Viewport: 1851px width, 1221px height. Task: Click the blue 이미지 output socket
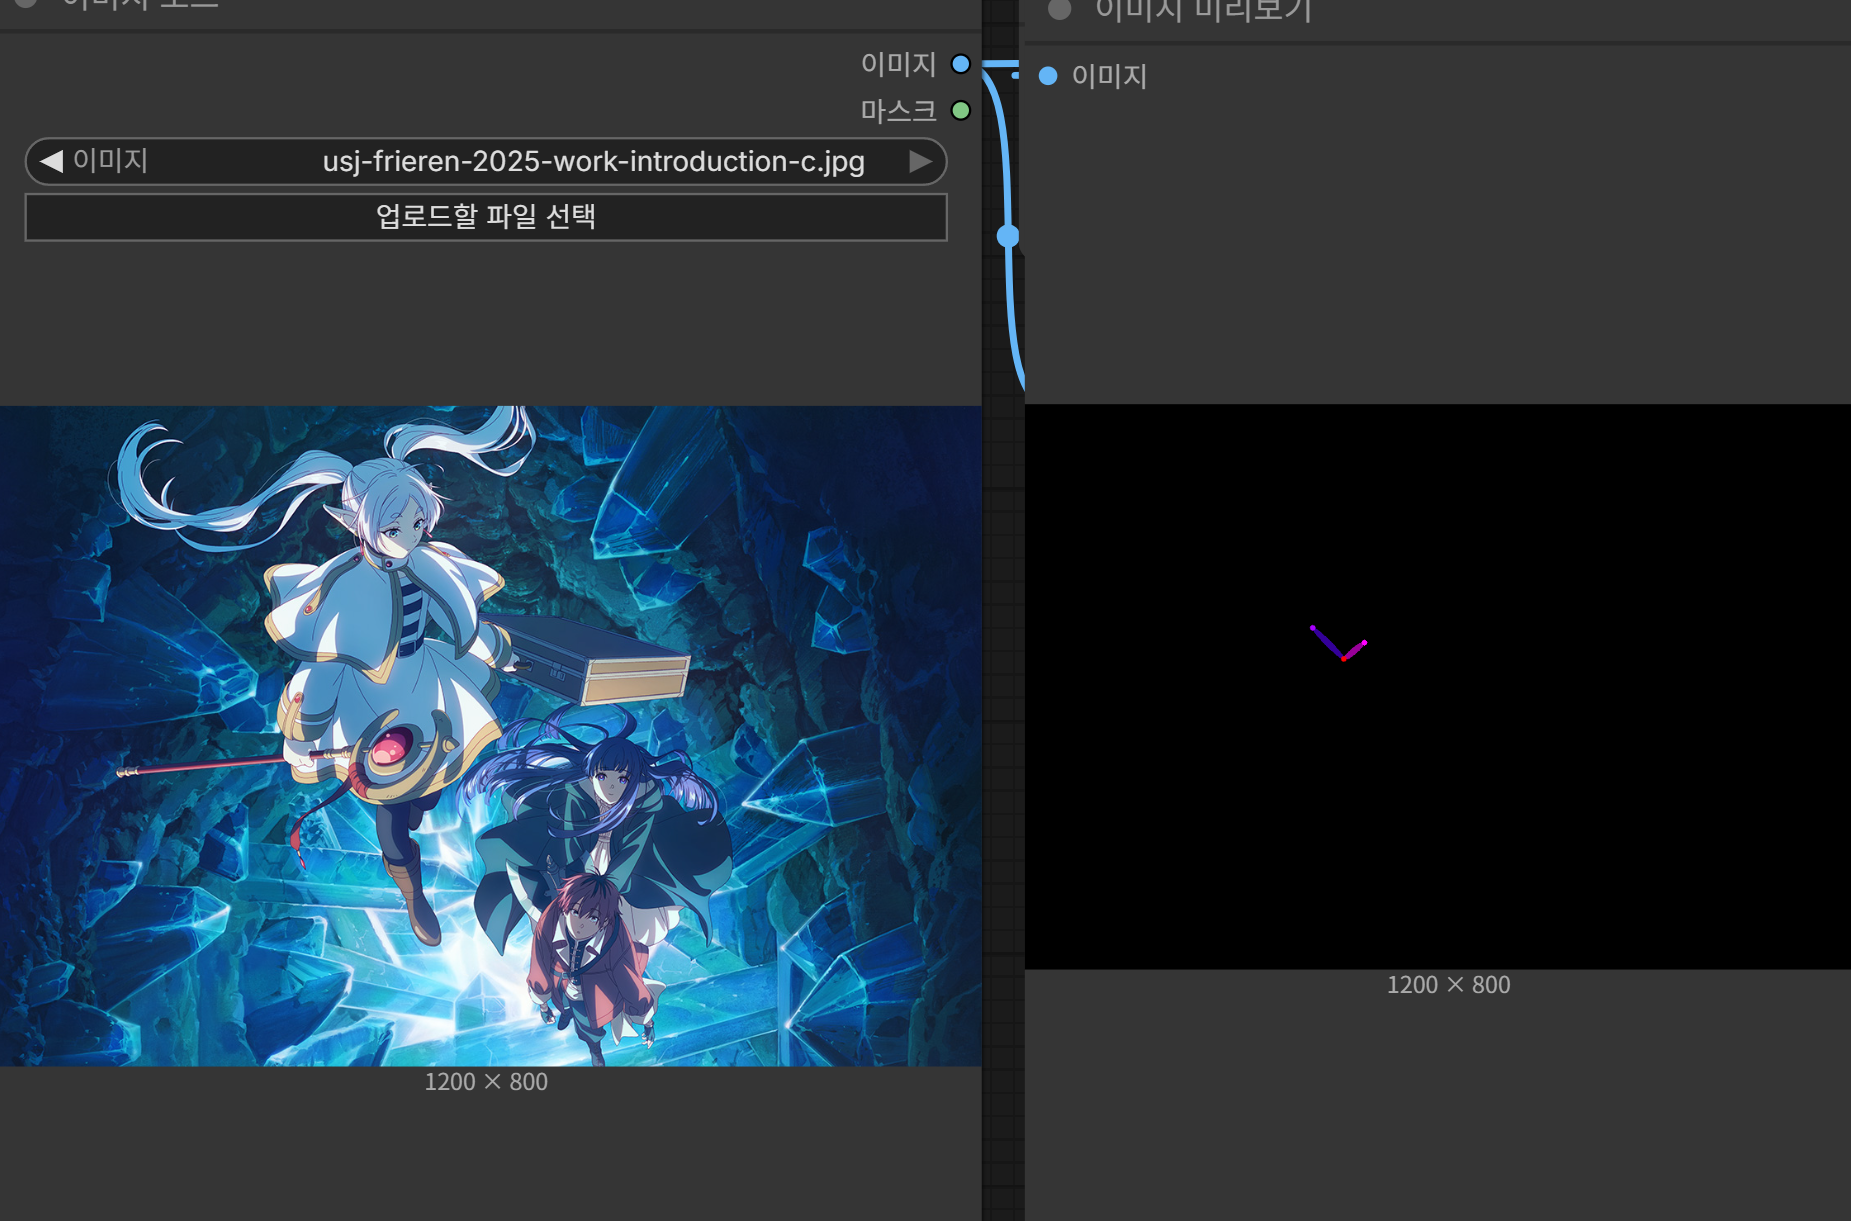tap(961, 64)
